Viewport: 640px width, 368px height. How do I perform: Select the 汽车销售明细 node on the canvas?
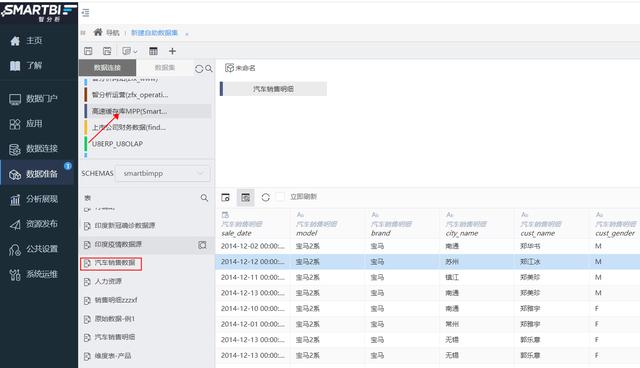tap(273, 89)
